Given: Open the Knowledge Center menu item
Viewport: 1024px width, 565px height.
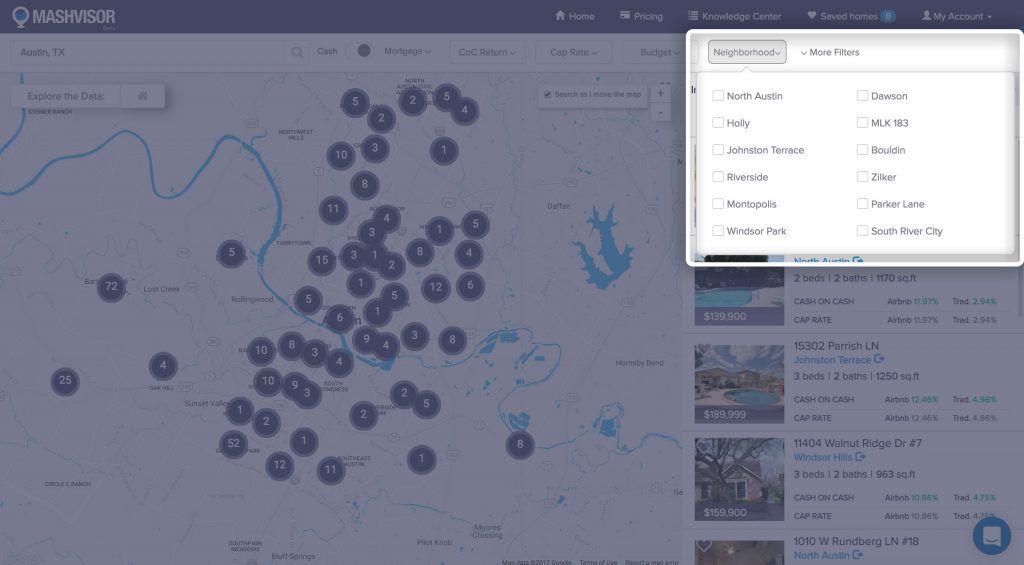Looking at the screenshot, I should coord(734,16).
